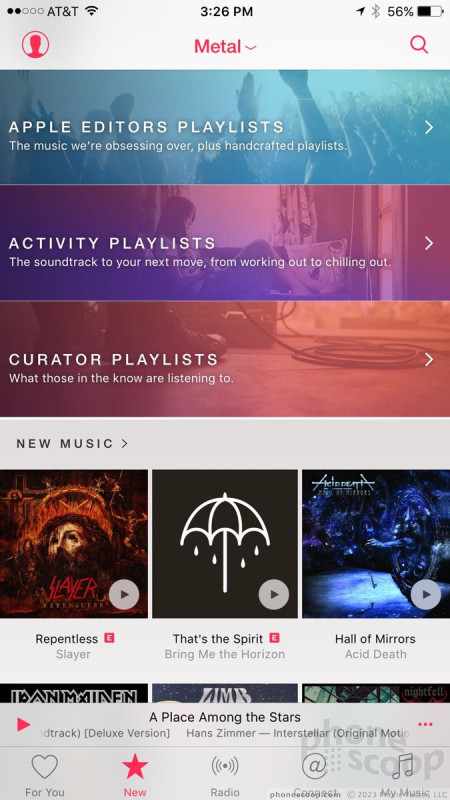Play the Hall of Mirrors album
This screenshot has width=450, height=800.
coord(426,594)
